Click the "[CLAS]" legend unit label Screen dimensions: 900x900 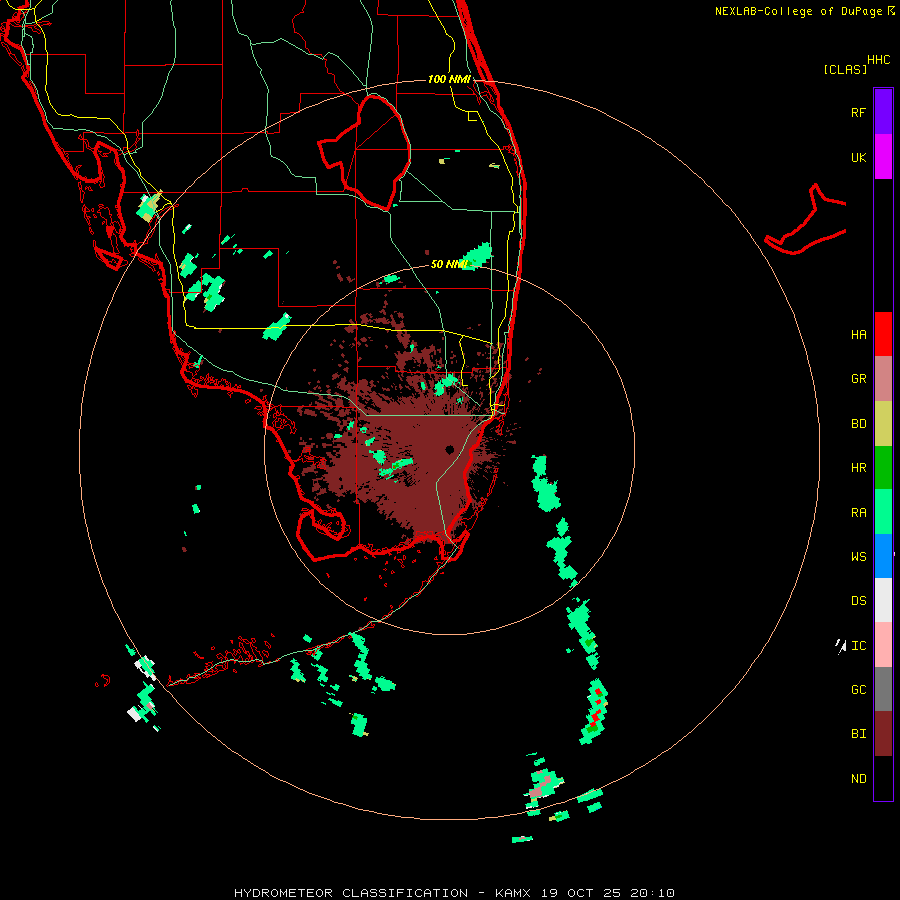[x=845, y=70]
